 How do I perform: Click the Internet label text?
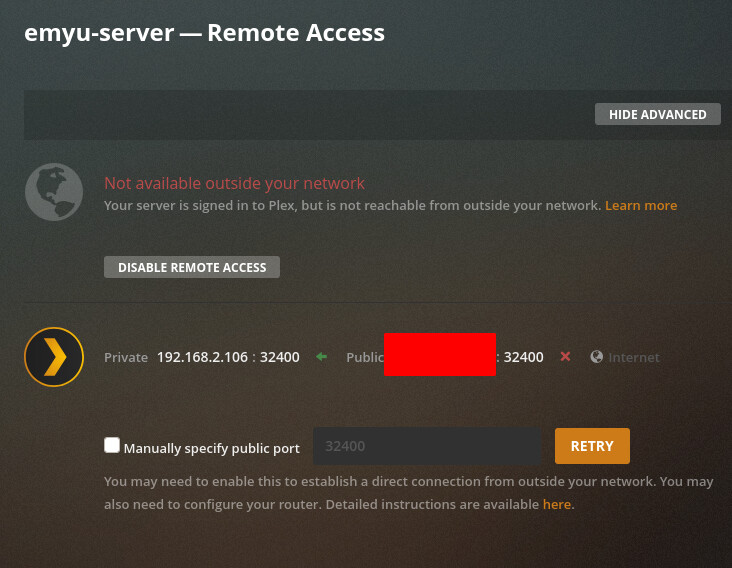tap(634, 357)
